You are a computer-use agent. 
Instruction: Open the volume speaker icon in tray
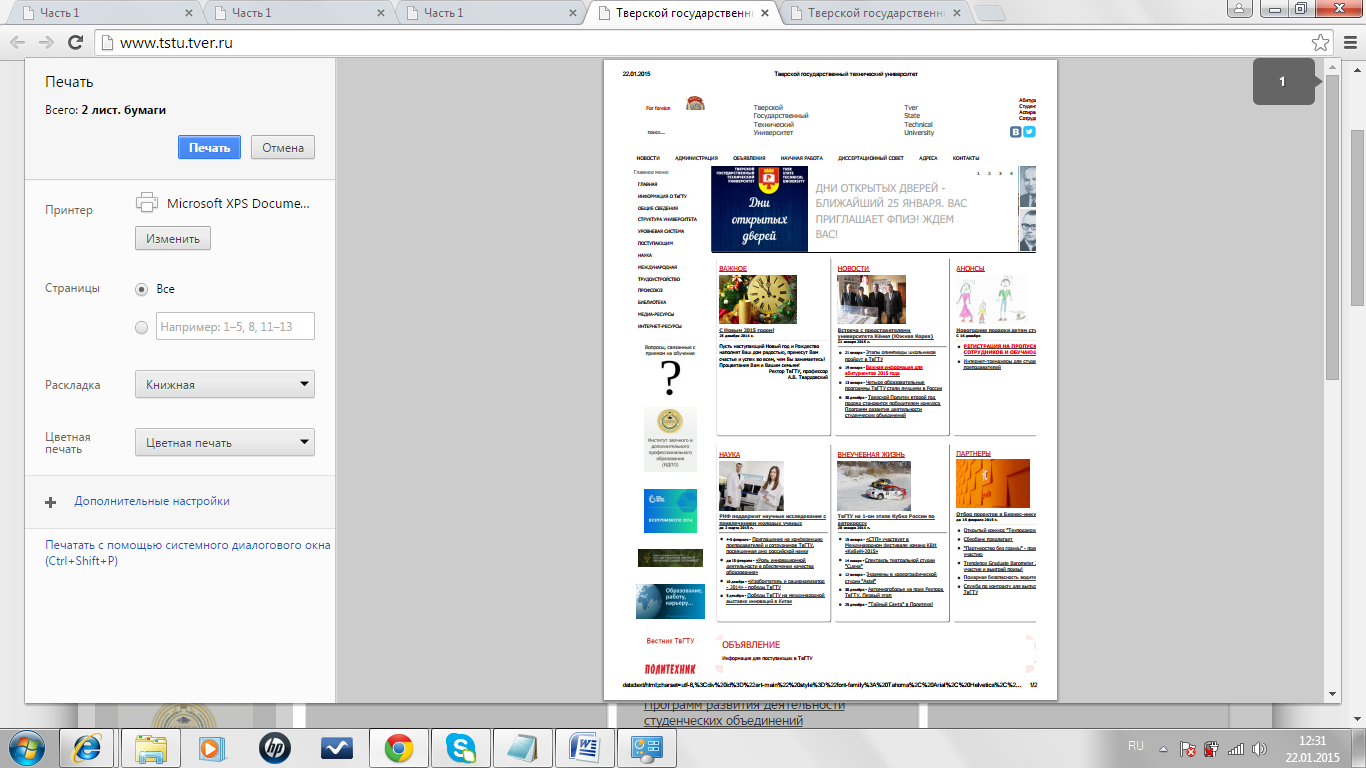[x=1257, y=748]
